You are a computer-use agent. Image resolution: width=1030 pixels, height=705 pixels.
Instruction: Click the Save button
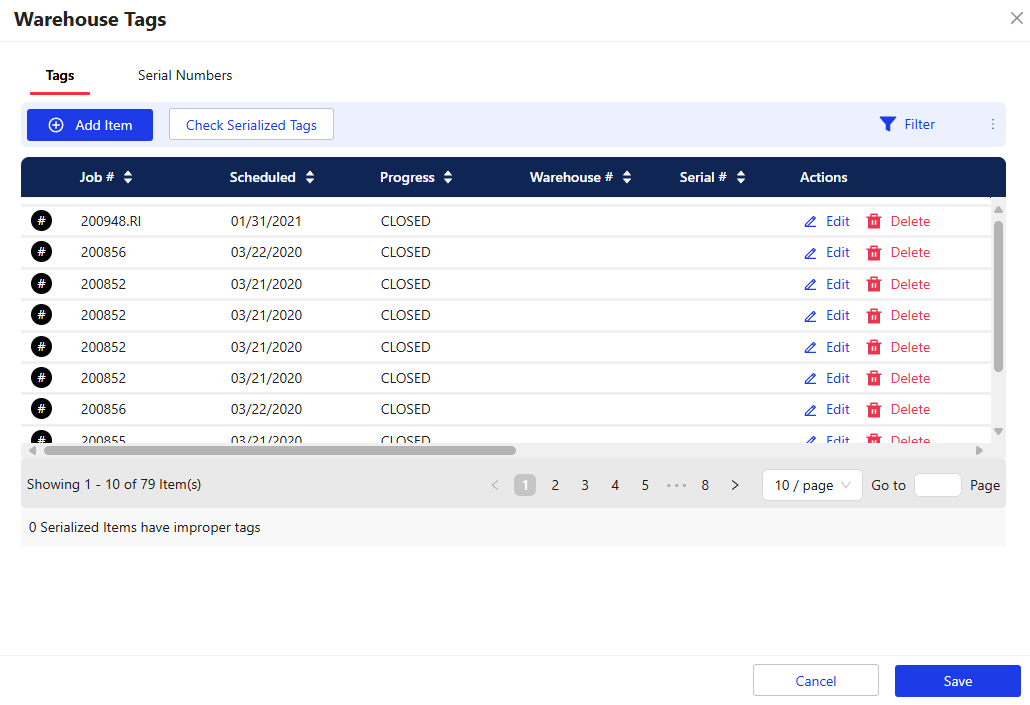(x=958, y=681)
